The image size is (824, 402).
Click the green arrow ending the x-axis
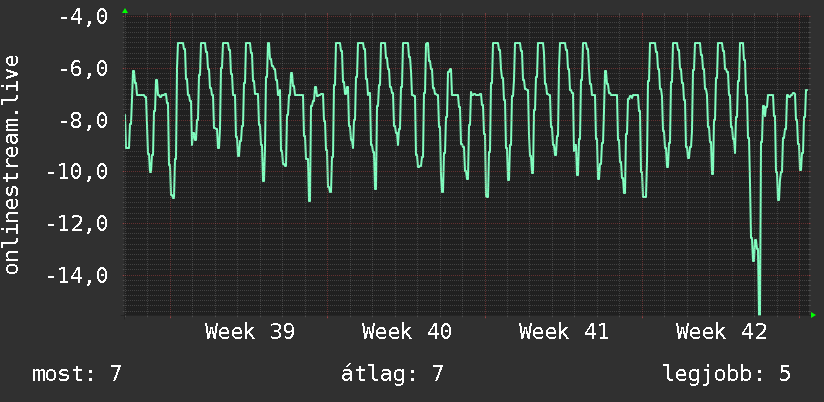pyautogui.click(x=813, y=315)
